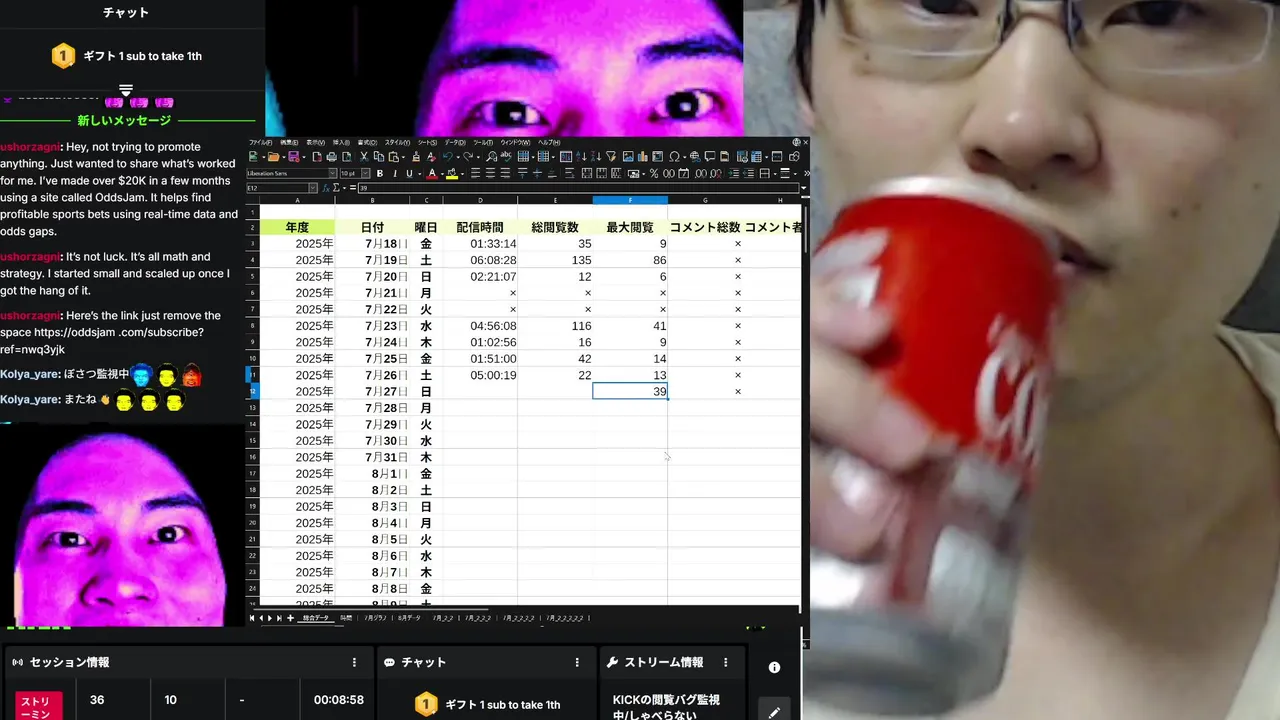Click the align right icon
This screenshot has height=720, width=1280.
(505, 174)
